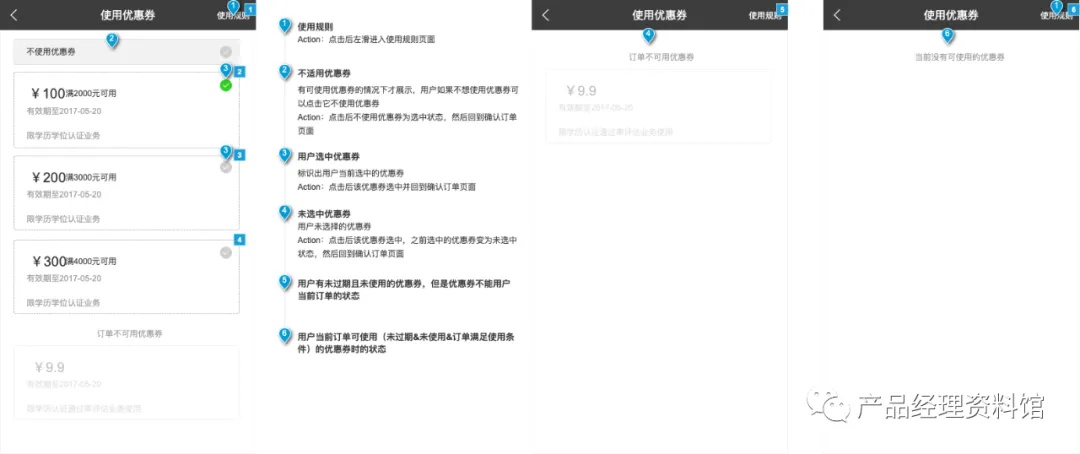The width and height of the screenshot is (1080, 454).
Task: Go back from the 订单不可用优惠券-only screen
Action: click(546, 15)
